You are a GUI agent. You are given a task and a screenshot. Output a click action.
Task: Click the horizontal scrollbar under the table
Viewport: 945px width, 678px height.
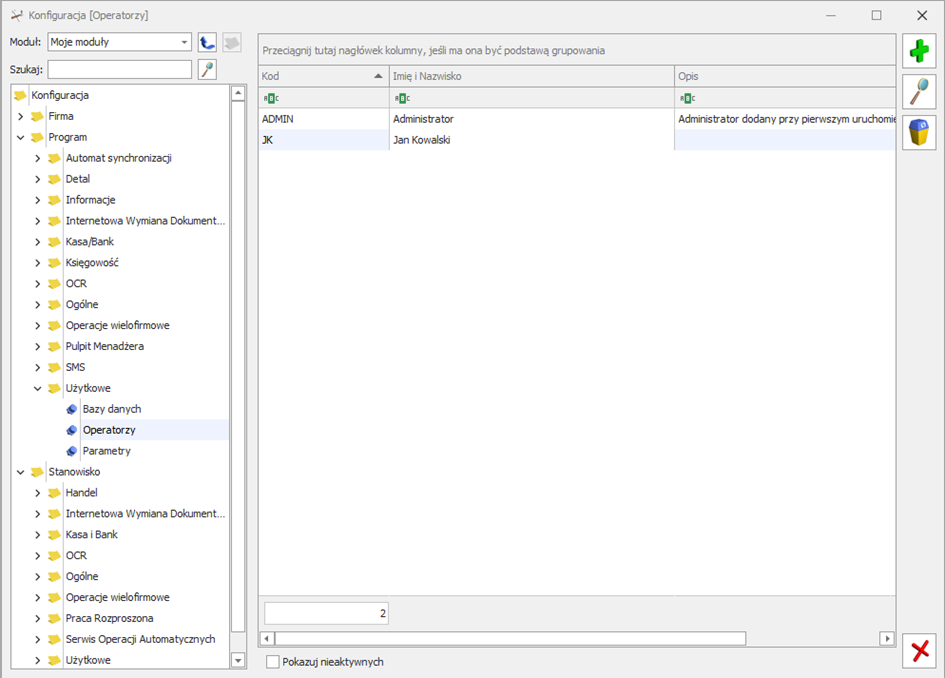(x=510, y=638)
